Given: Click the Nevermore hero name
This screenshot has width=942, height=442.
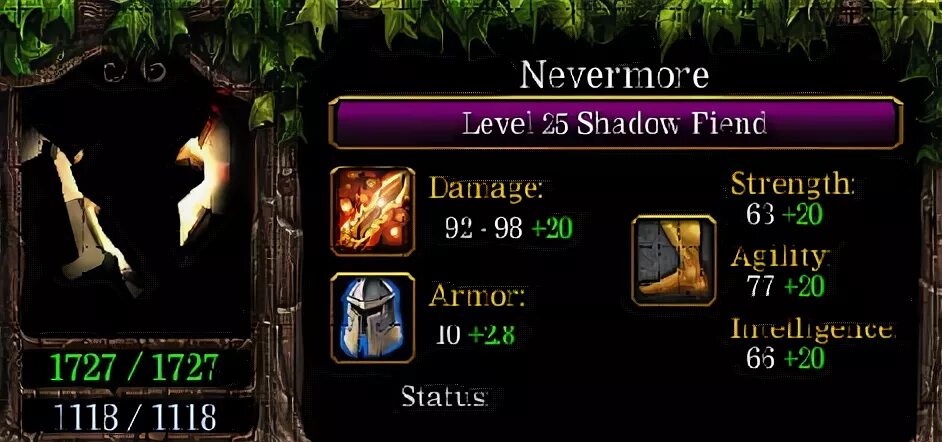Looking at the screenshot, I should 614,75.
